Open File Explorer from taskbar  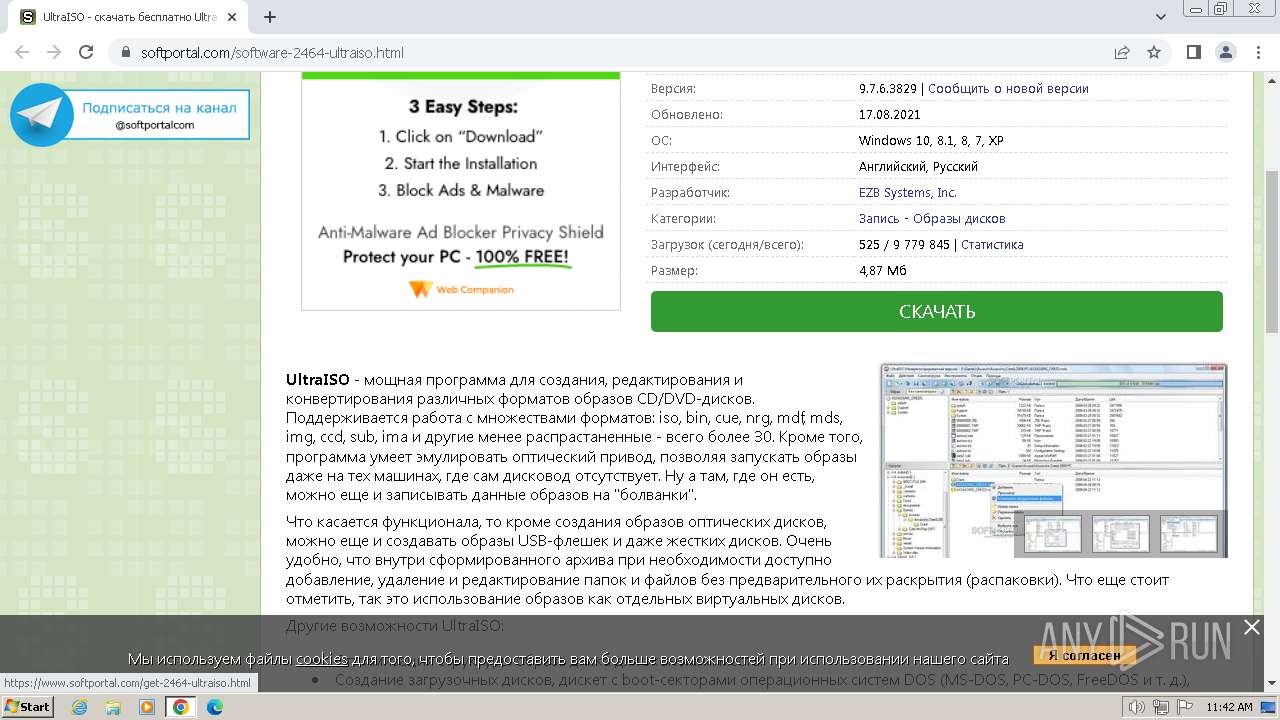[x=113, y=706]
